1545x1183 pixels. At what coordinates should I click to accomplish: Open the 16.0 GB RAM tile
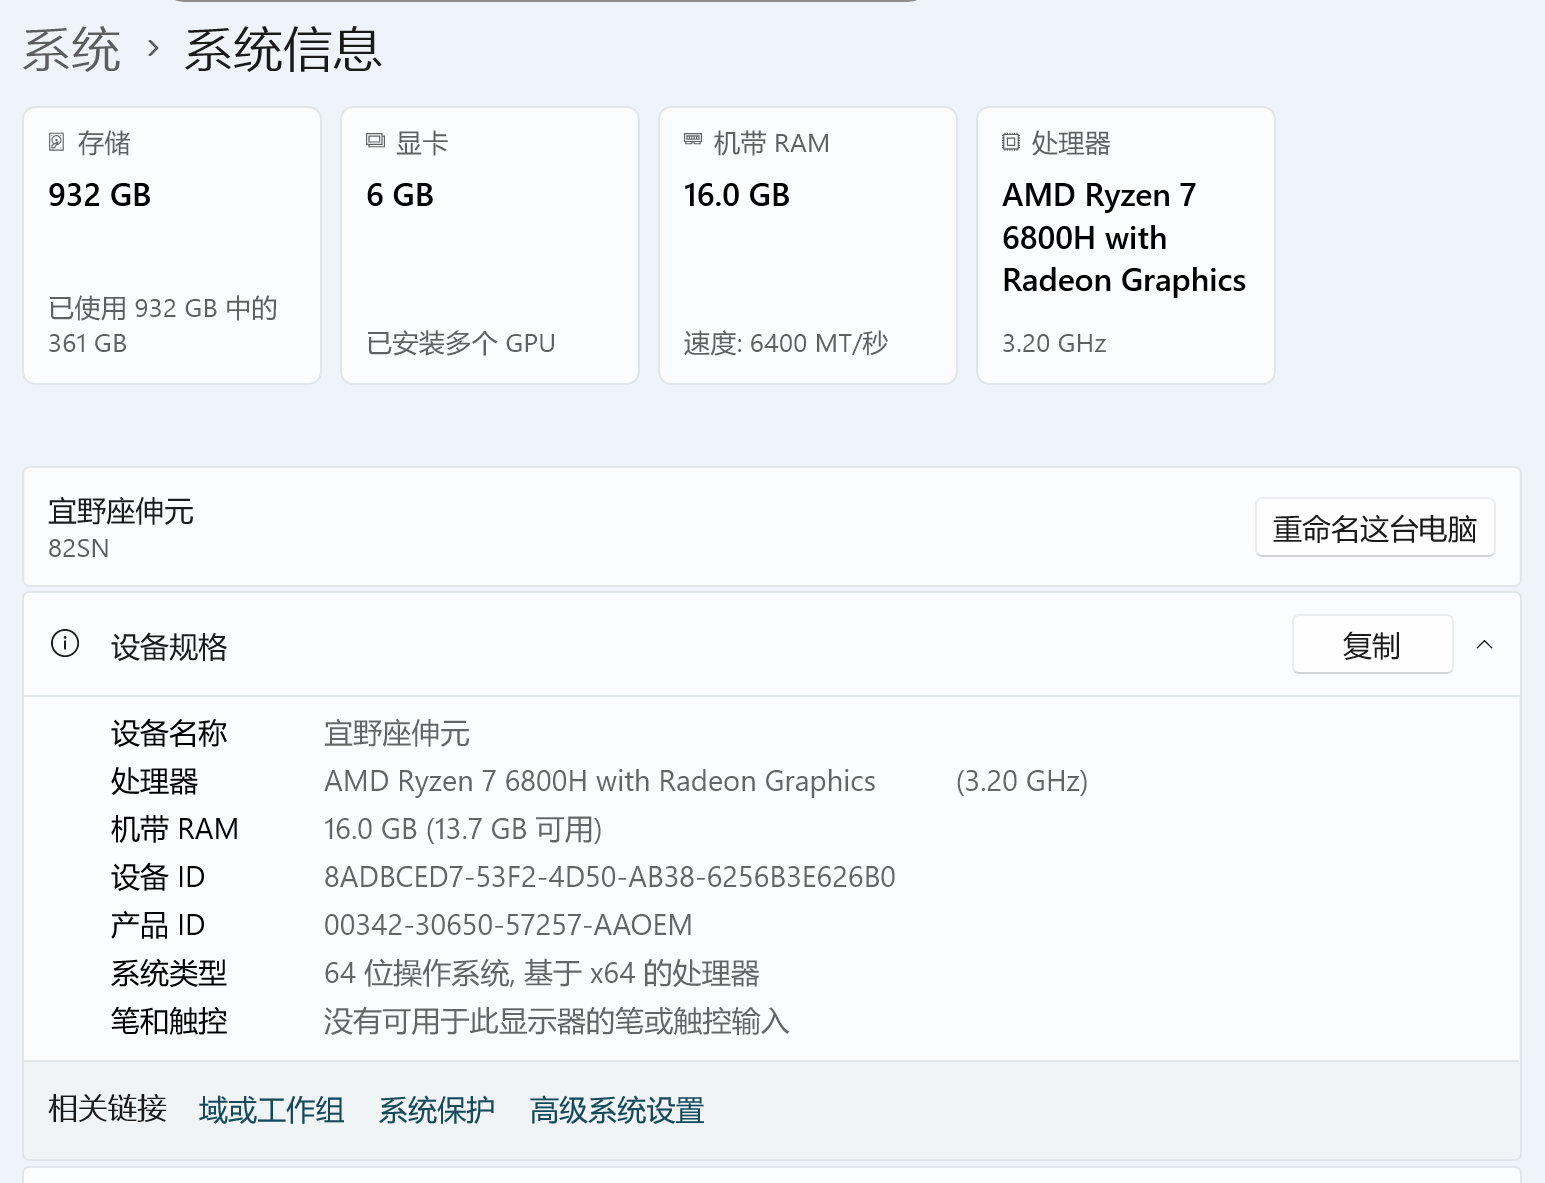[x=808, y=246]
